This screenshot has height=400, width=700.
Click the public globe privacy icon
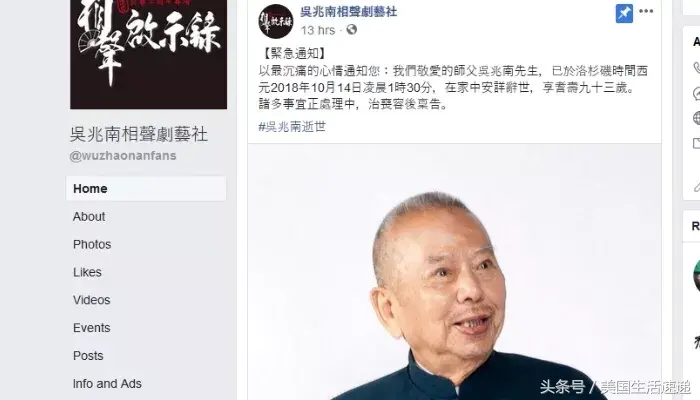(352, 29)
